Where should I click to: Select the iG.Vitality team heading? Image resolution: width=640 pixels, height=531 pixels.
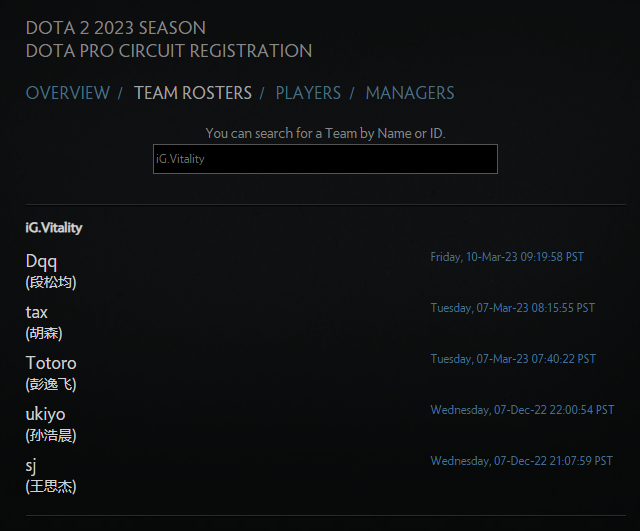(x=54, y=228)
